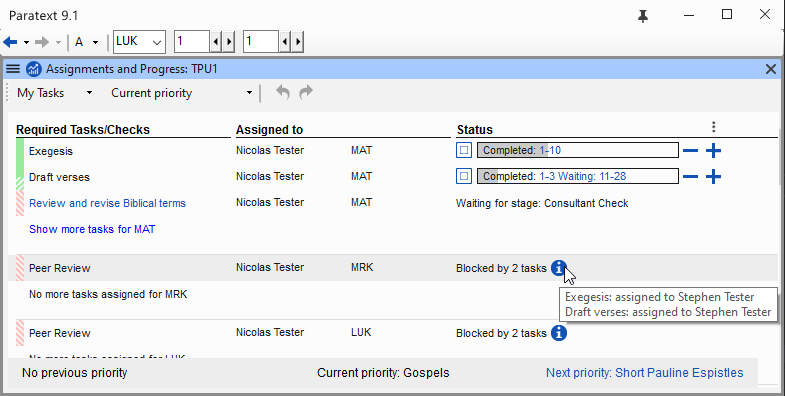This screenshot has height=396, width=785.
Task: Click the Exegesis progress bar
Action: (x=578, y=150)
